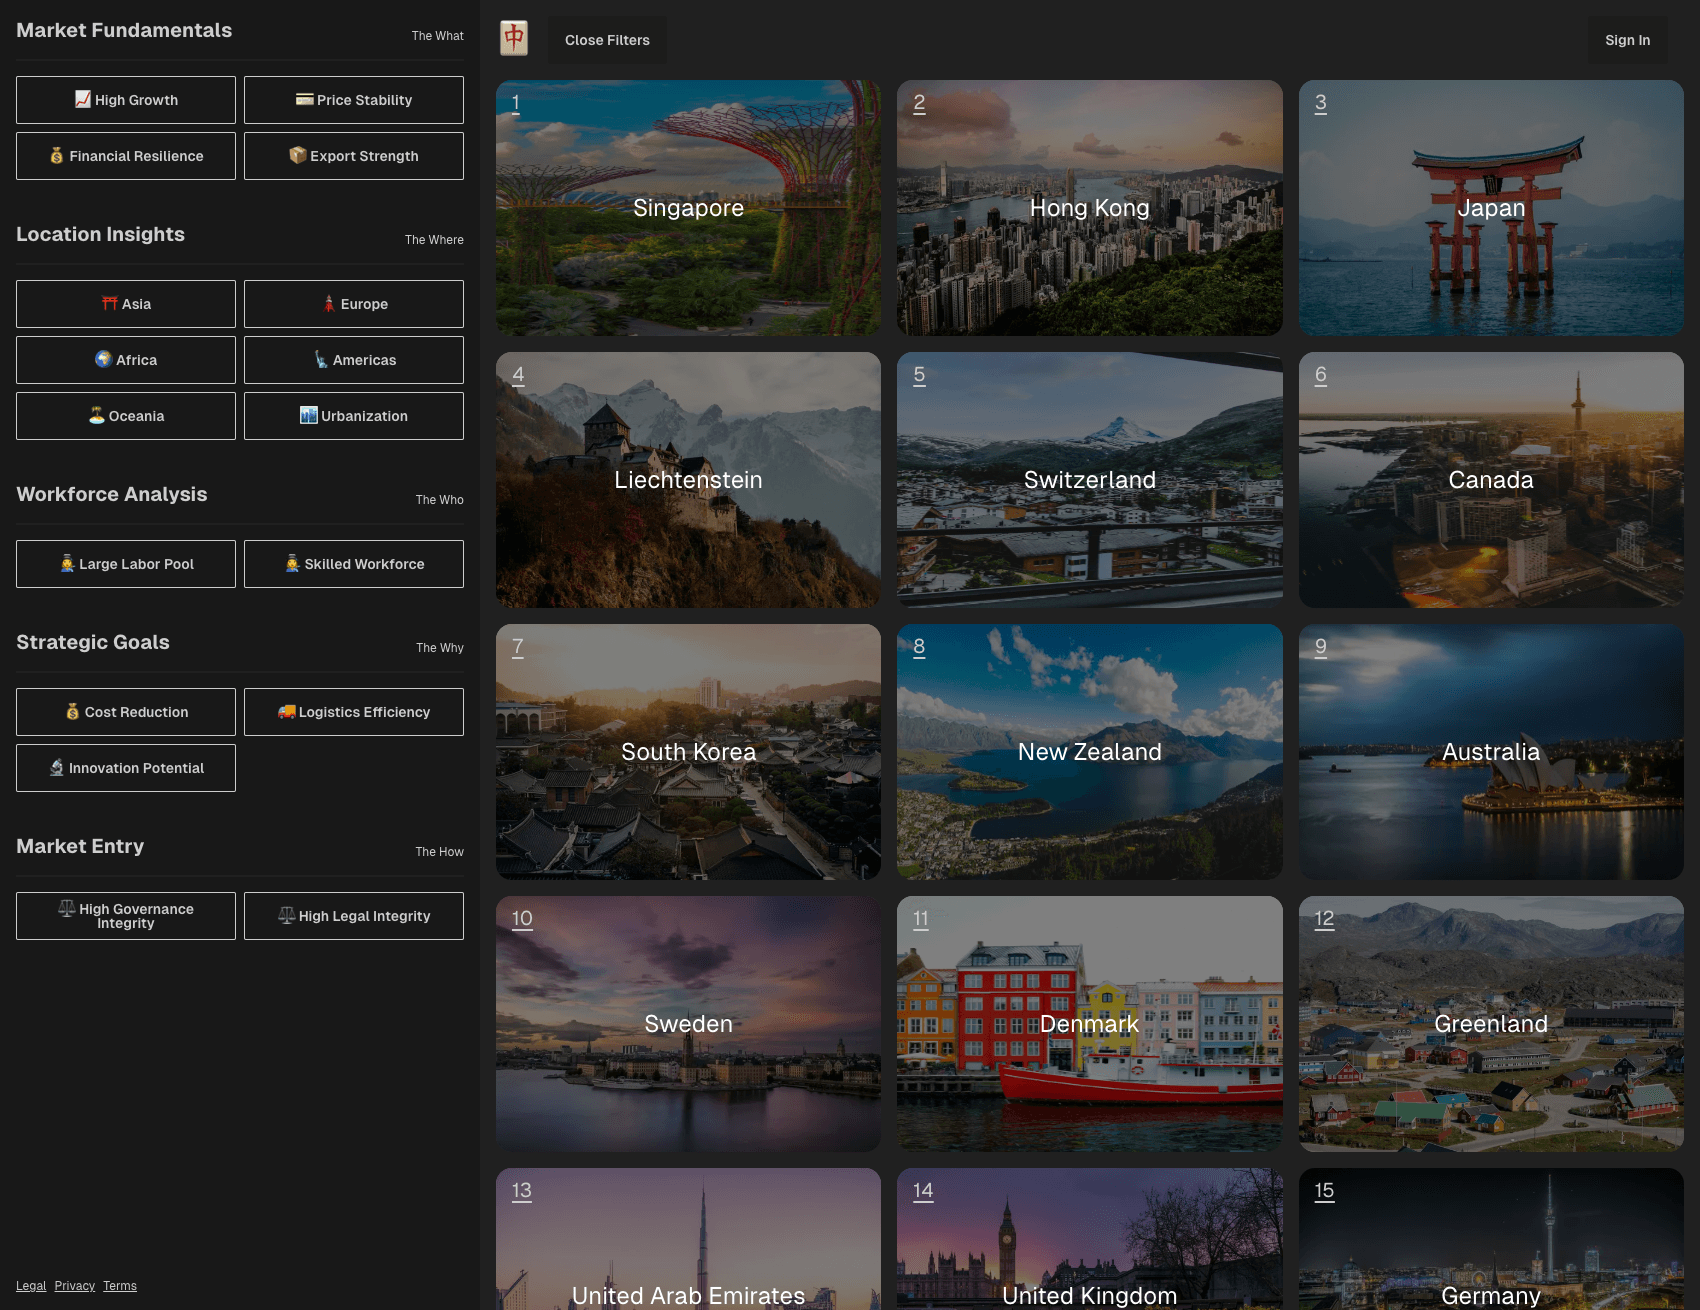Image resolution: width=1700 pixels, height=1310 pixels.
Task: Click the mahjong tile logo icon
Action: point(514,39)
